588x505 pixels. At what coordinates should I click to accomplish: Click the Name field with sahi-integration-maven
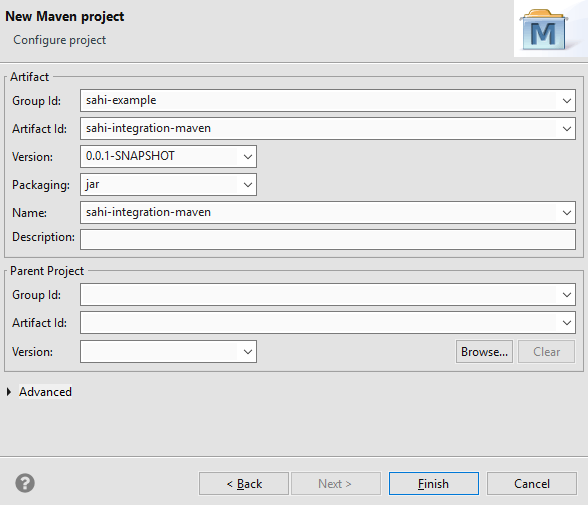[x=319, y=213]
